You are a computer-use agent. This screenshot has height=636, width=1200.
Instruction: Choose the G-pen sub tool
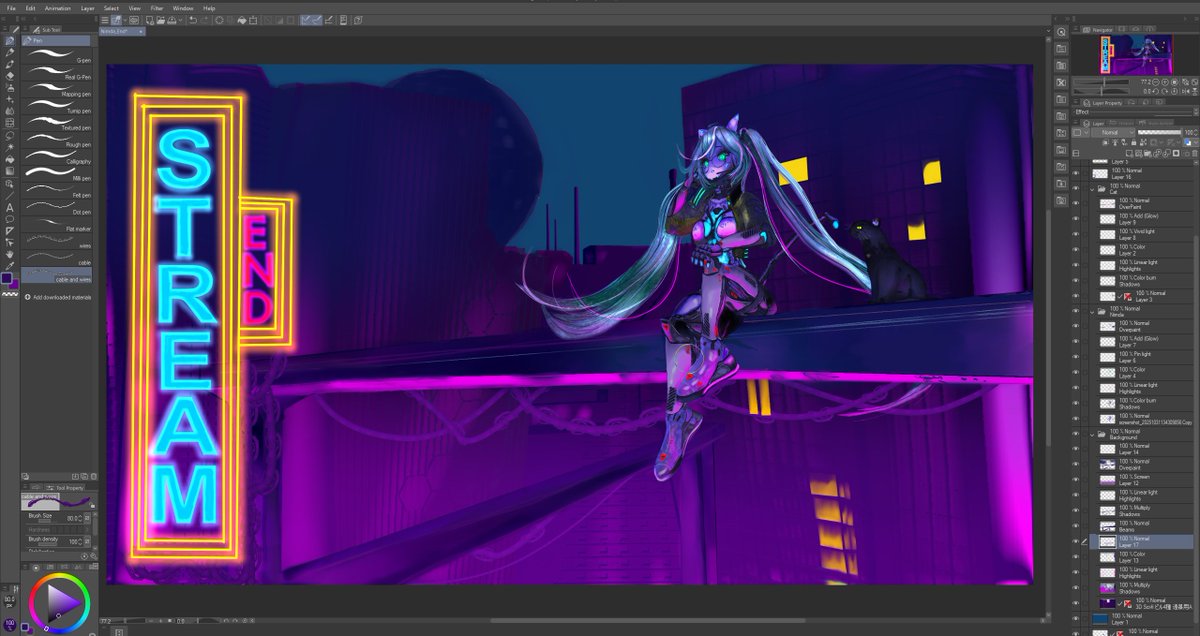click(x=57, y=56)
